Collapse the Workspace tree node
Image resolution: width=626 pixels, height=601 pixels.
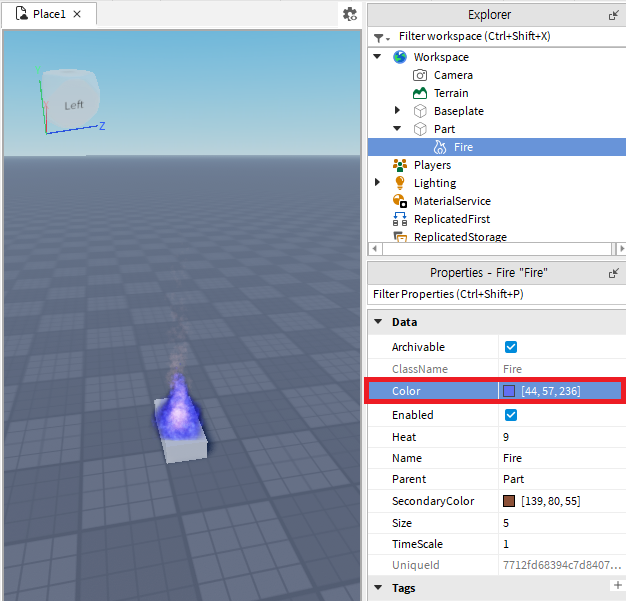tap(377, 56)
